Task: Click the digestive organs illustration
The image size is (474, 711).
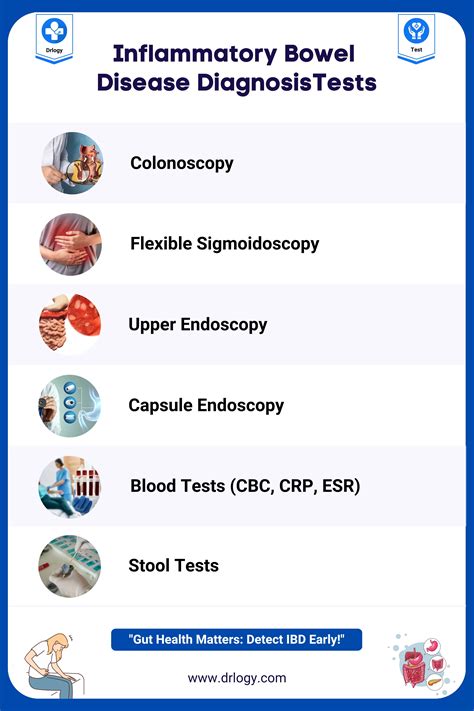Action: pyautogui.click(x=421, y=664)
